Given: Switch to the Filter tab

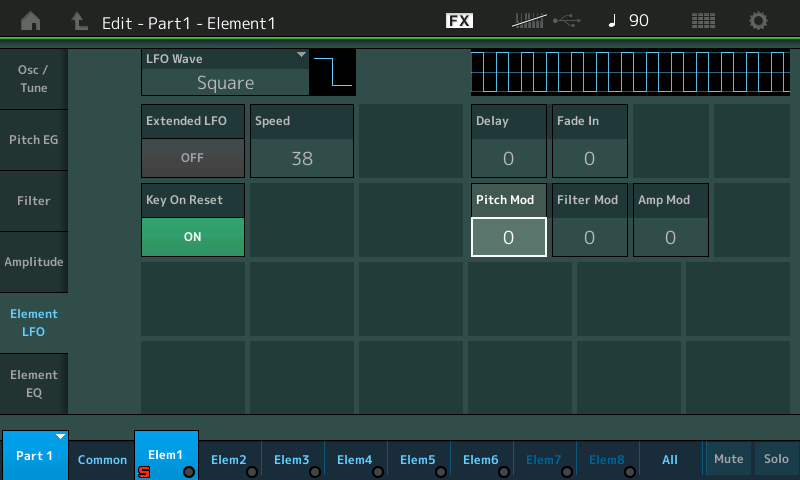Looking at the screenshot, I should [34, 201].
